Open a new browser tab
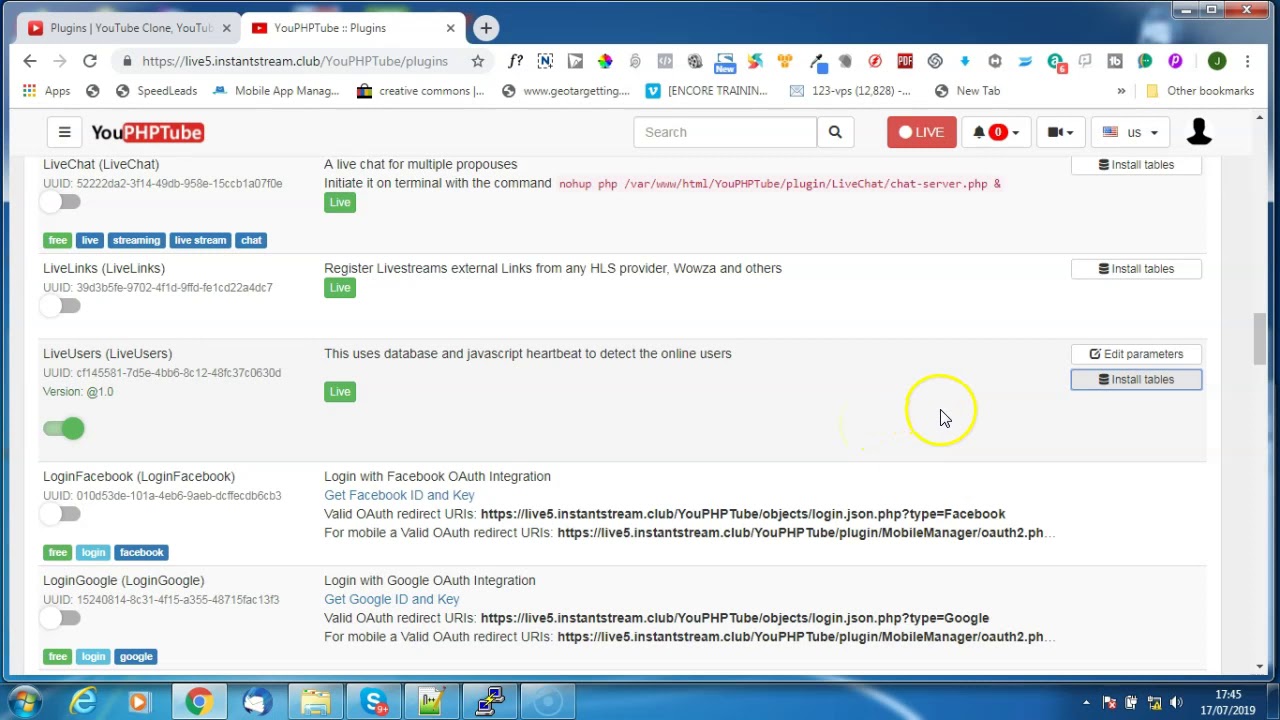Viewport: 1280px width, 720px height. (x=486, y=28)
